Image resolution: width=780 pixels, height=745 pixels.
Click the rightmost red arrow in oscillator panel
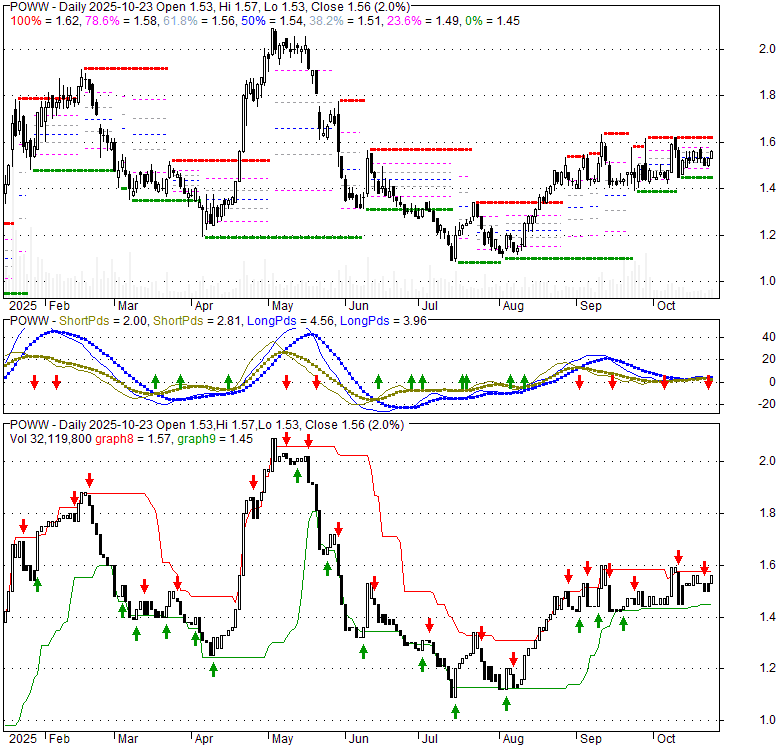tap(708, 381)
